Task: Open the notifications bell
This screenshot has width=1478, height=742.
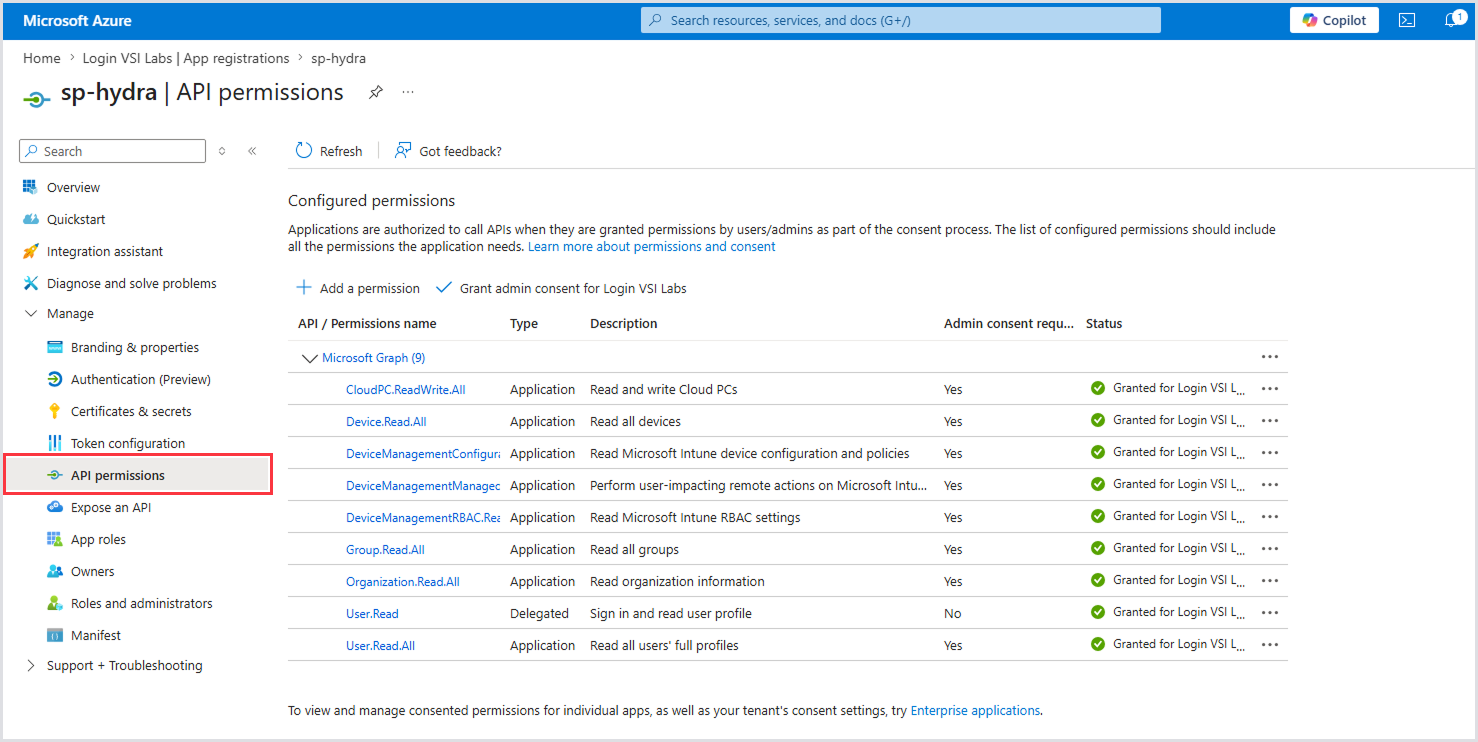Action: pyautogui.click(x=1453, y=20)
